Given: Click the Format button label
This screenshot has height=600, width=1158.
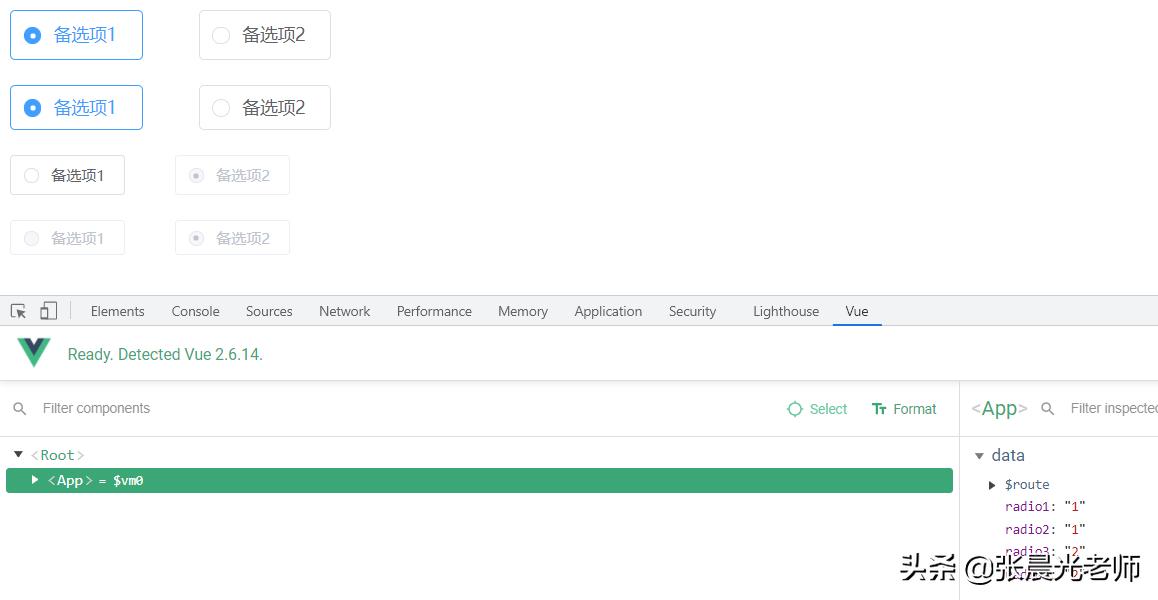Looking at the screenshot, I should (914, 409).
